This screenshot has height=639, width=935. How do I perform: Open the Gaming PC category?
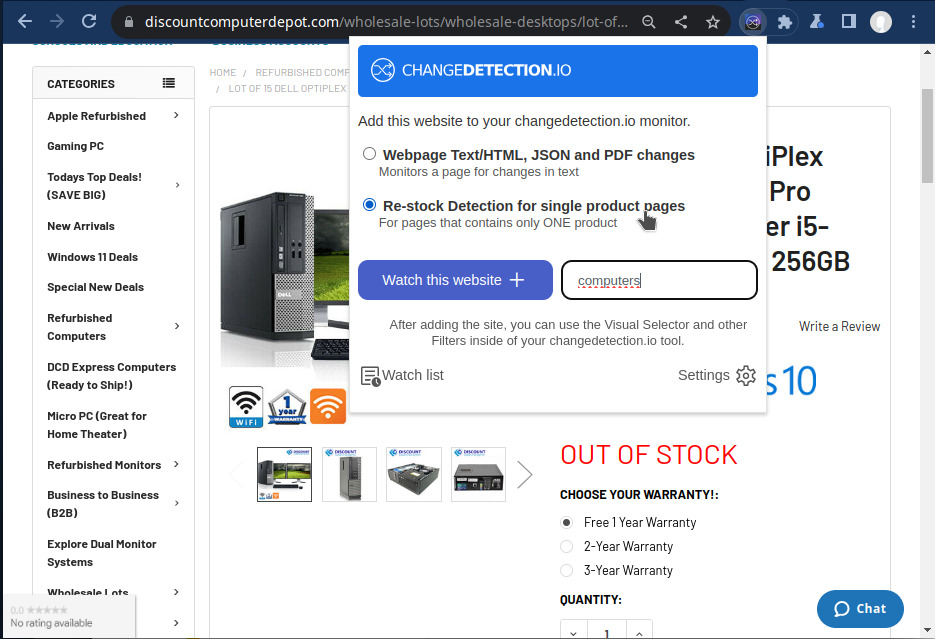(76, 146)
